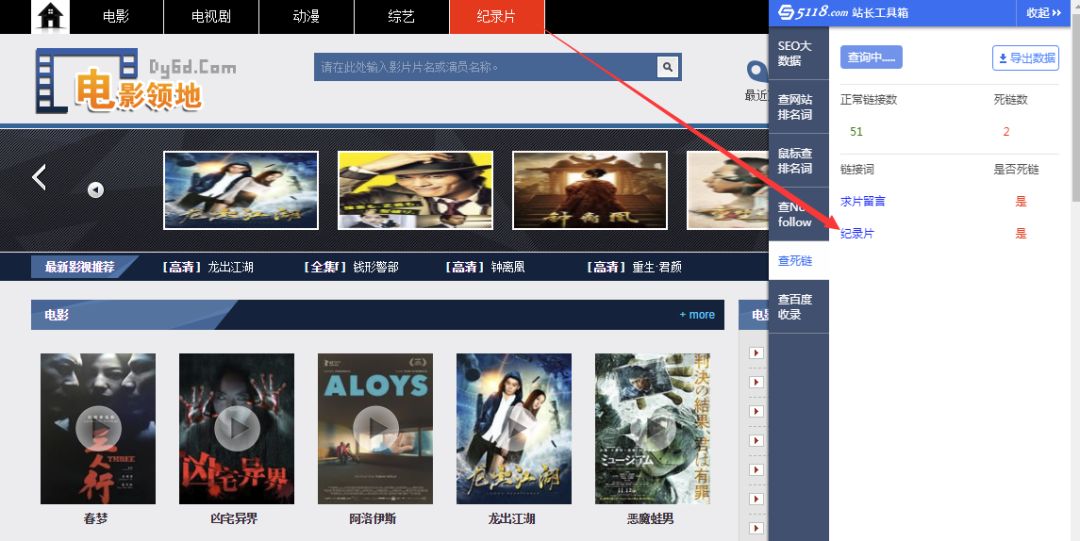Click the 导出数据 export button

[1026, 58]
